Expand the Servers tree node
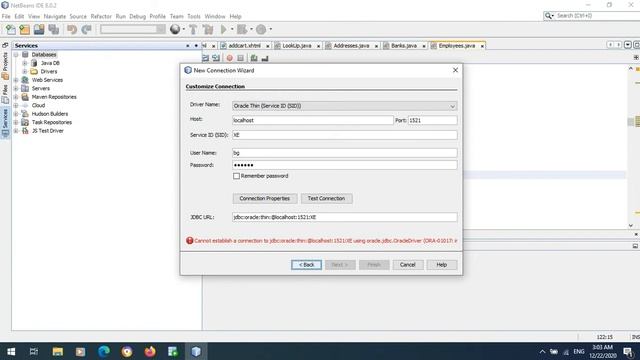Screen dimensions: 640x360 pyautogui.click(x=16, y=89)
